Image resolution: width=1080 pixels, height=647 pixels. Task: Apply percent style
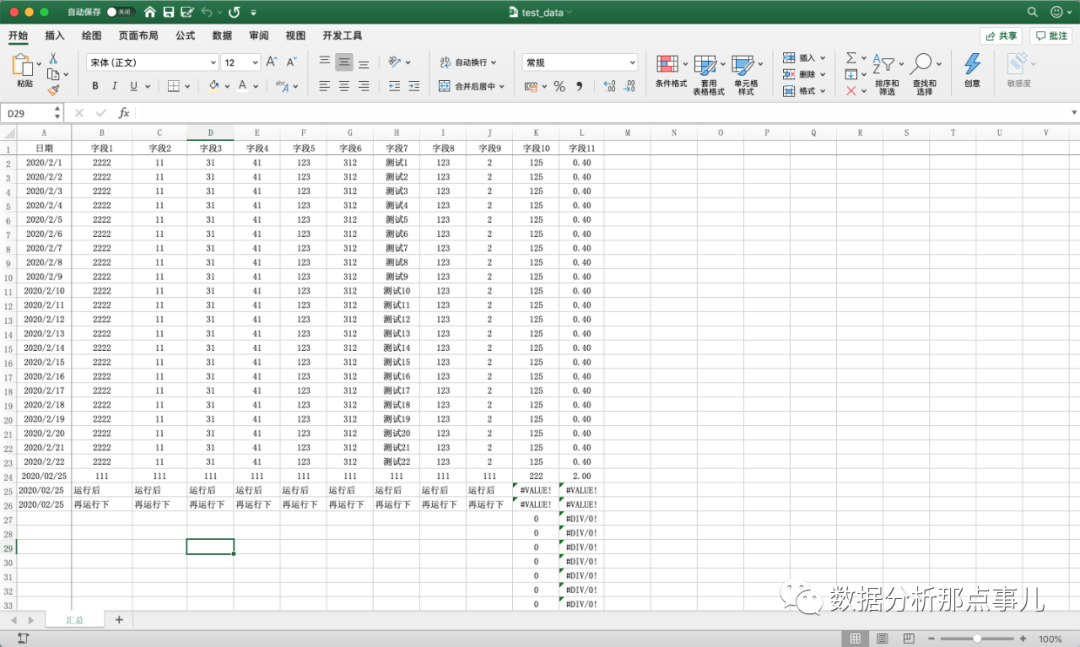(559, 86)
